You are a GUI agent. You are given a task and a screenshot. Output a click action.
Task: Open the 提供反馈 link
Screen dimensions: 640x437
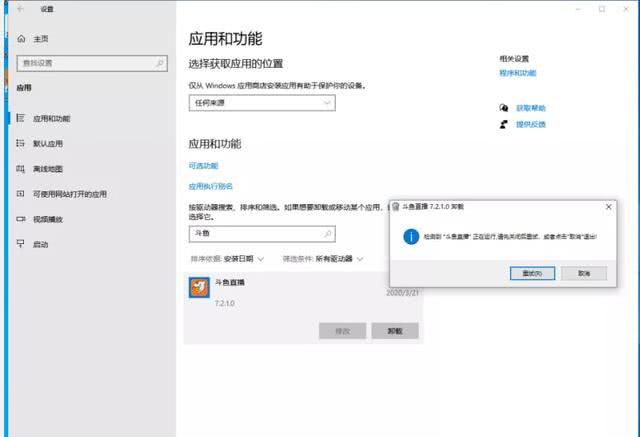point(531,124)
